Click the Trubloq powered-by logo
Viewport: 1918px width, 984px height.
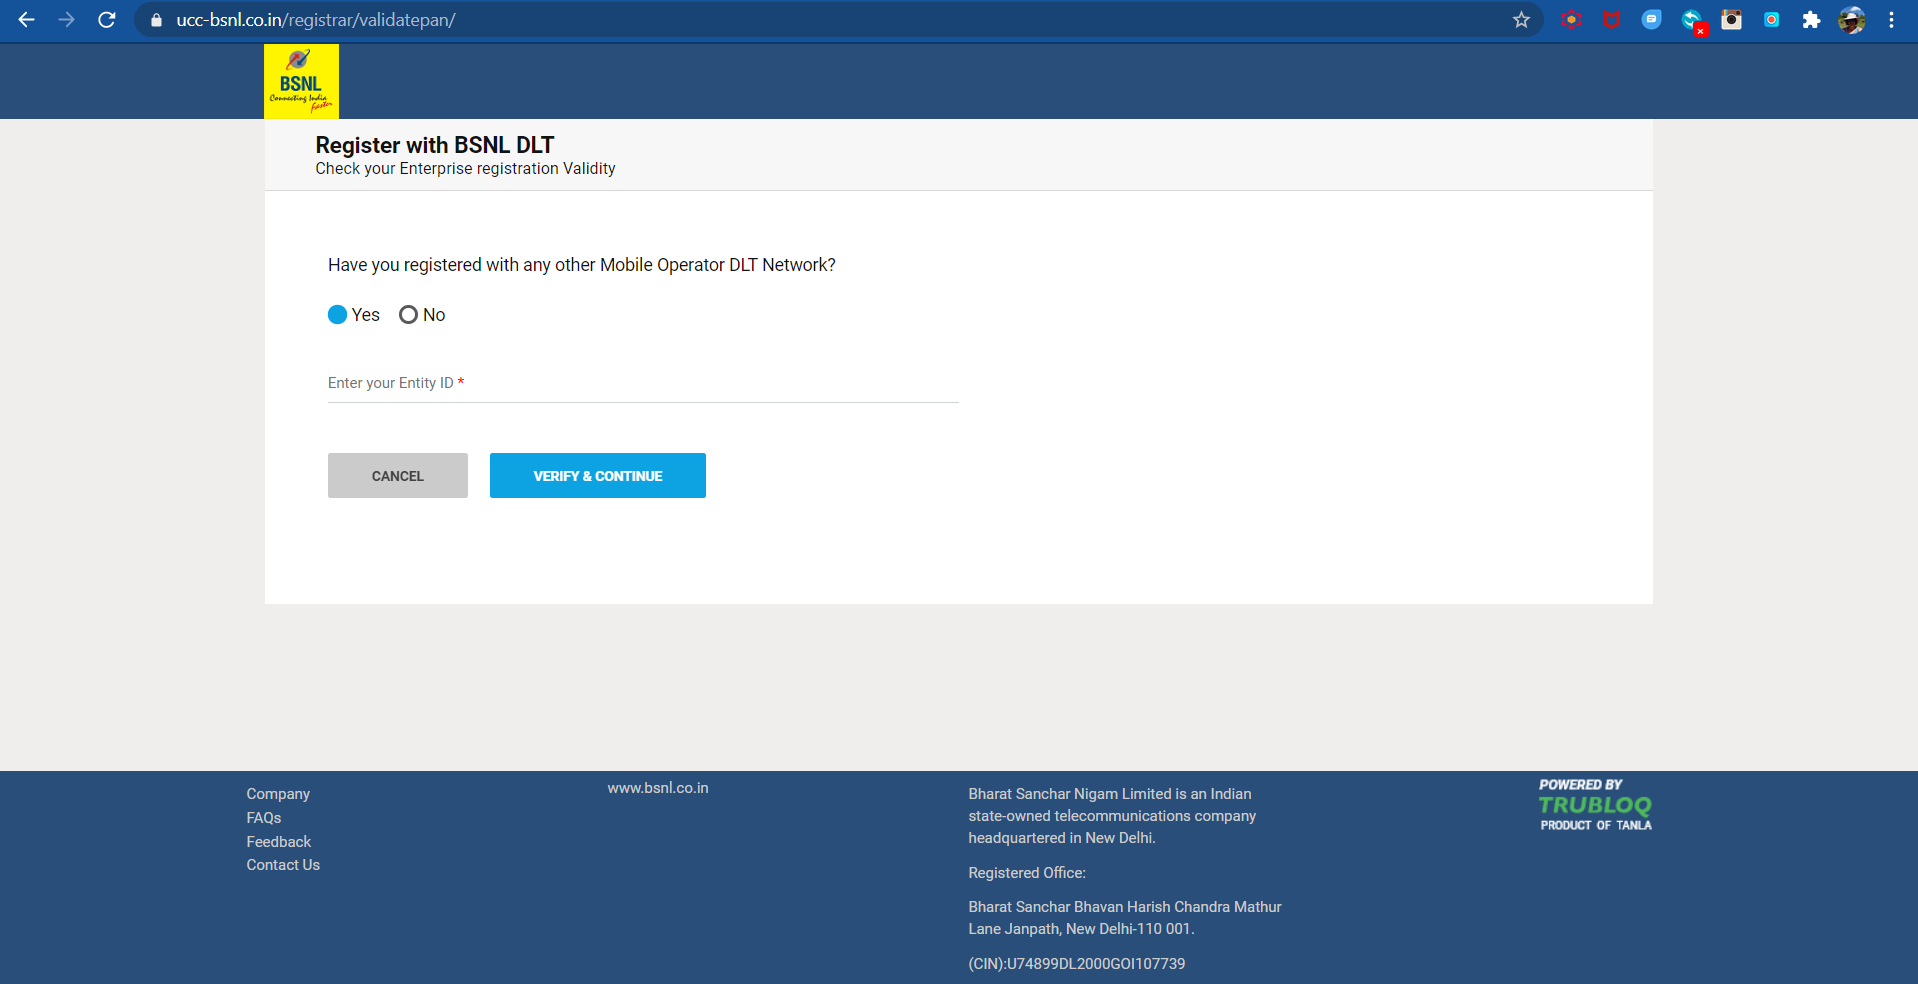[1595, 805]
